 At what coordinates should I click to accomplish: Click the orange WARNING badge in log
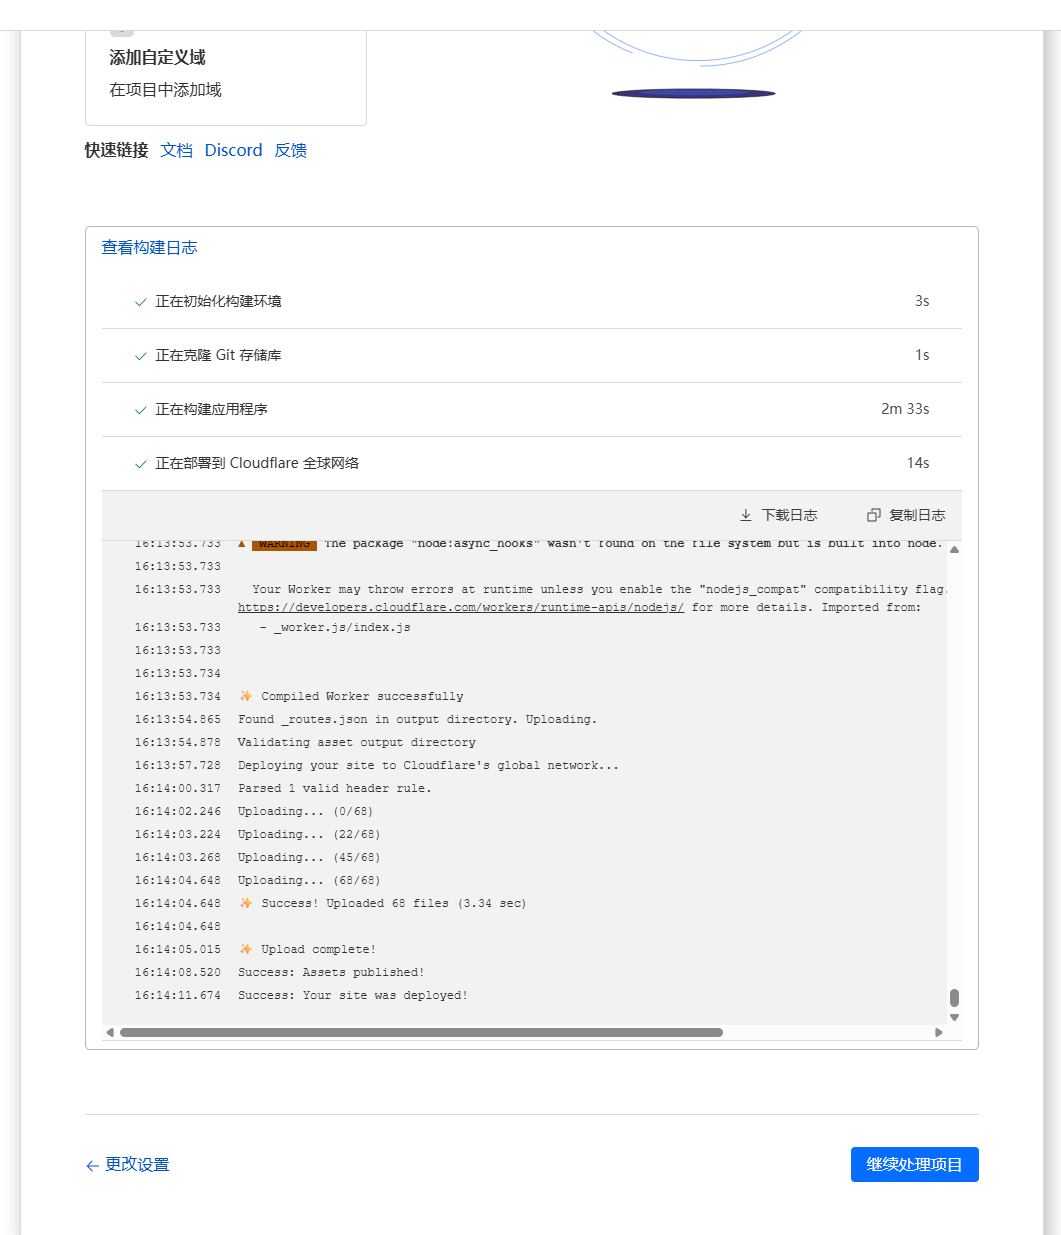point(283,543)
